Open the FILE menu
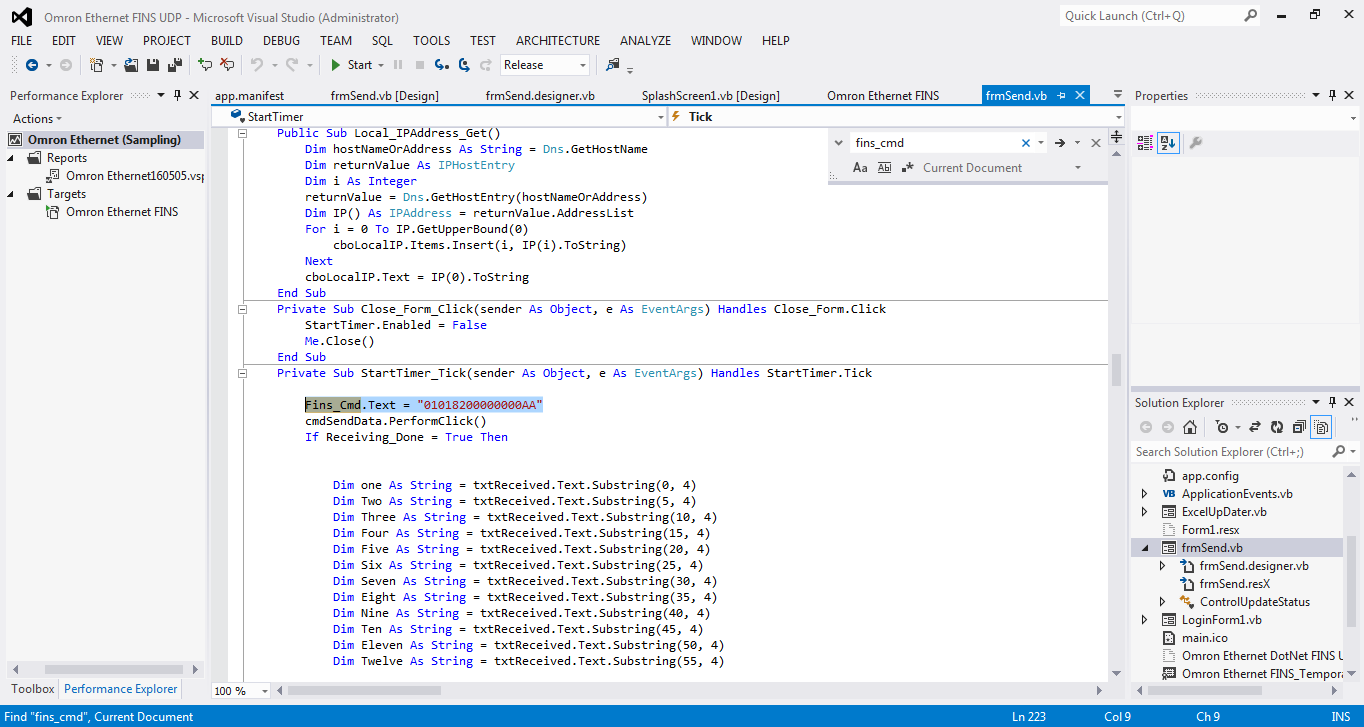Screen dimensions: 1364x727 pyautogui.click(x=22, y=41)
